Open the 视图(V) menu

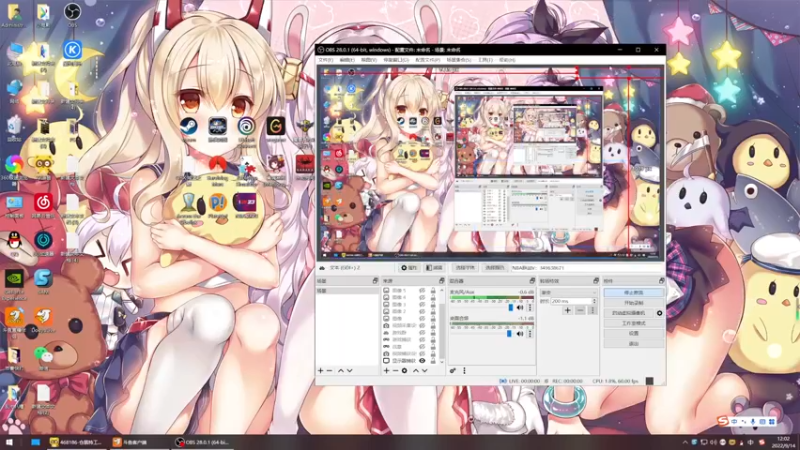(369, 60)
